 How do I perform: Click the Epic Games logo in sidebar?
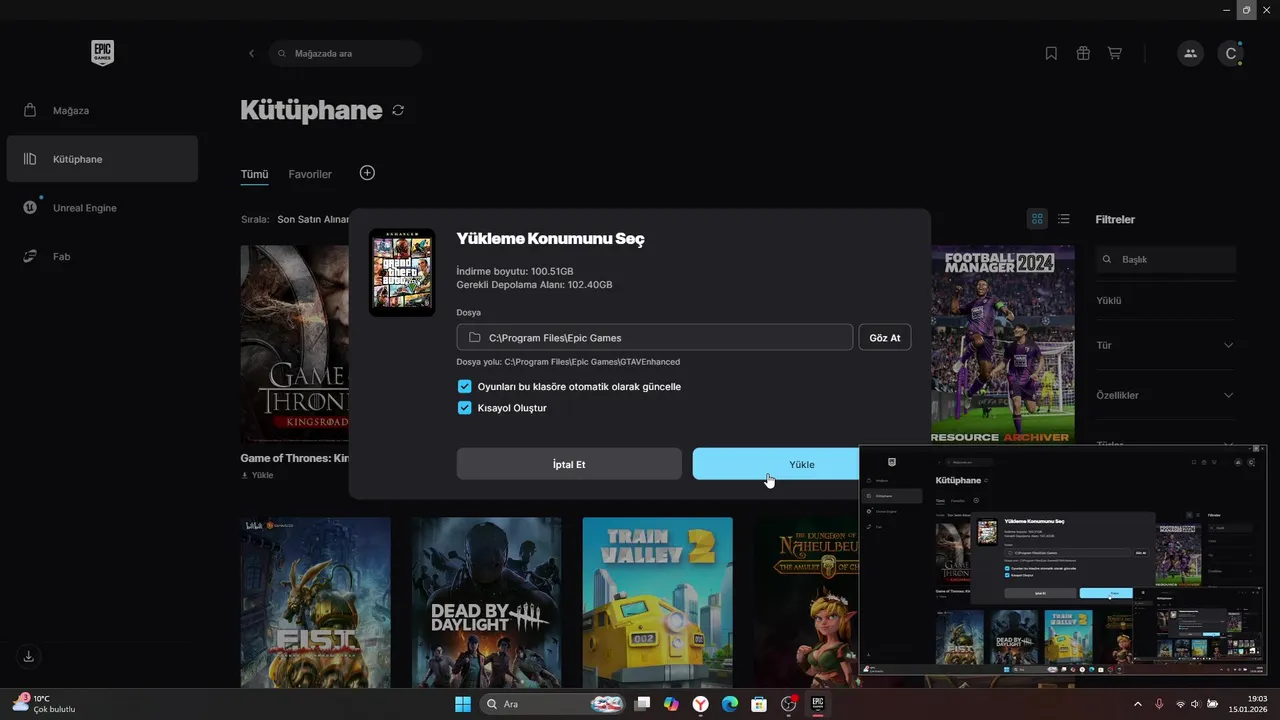[102, 53]
